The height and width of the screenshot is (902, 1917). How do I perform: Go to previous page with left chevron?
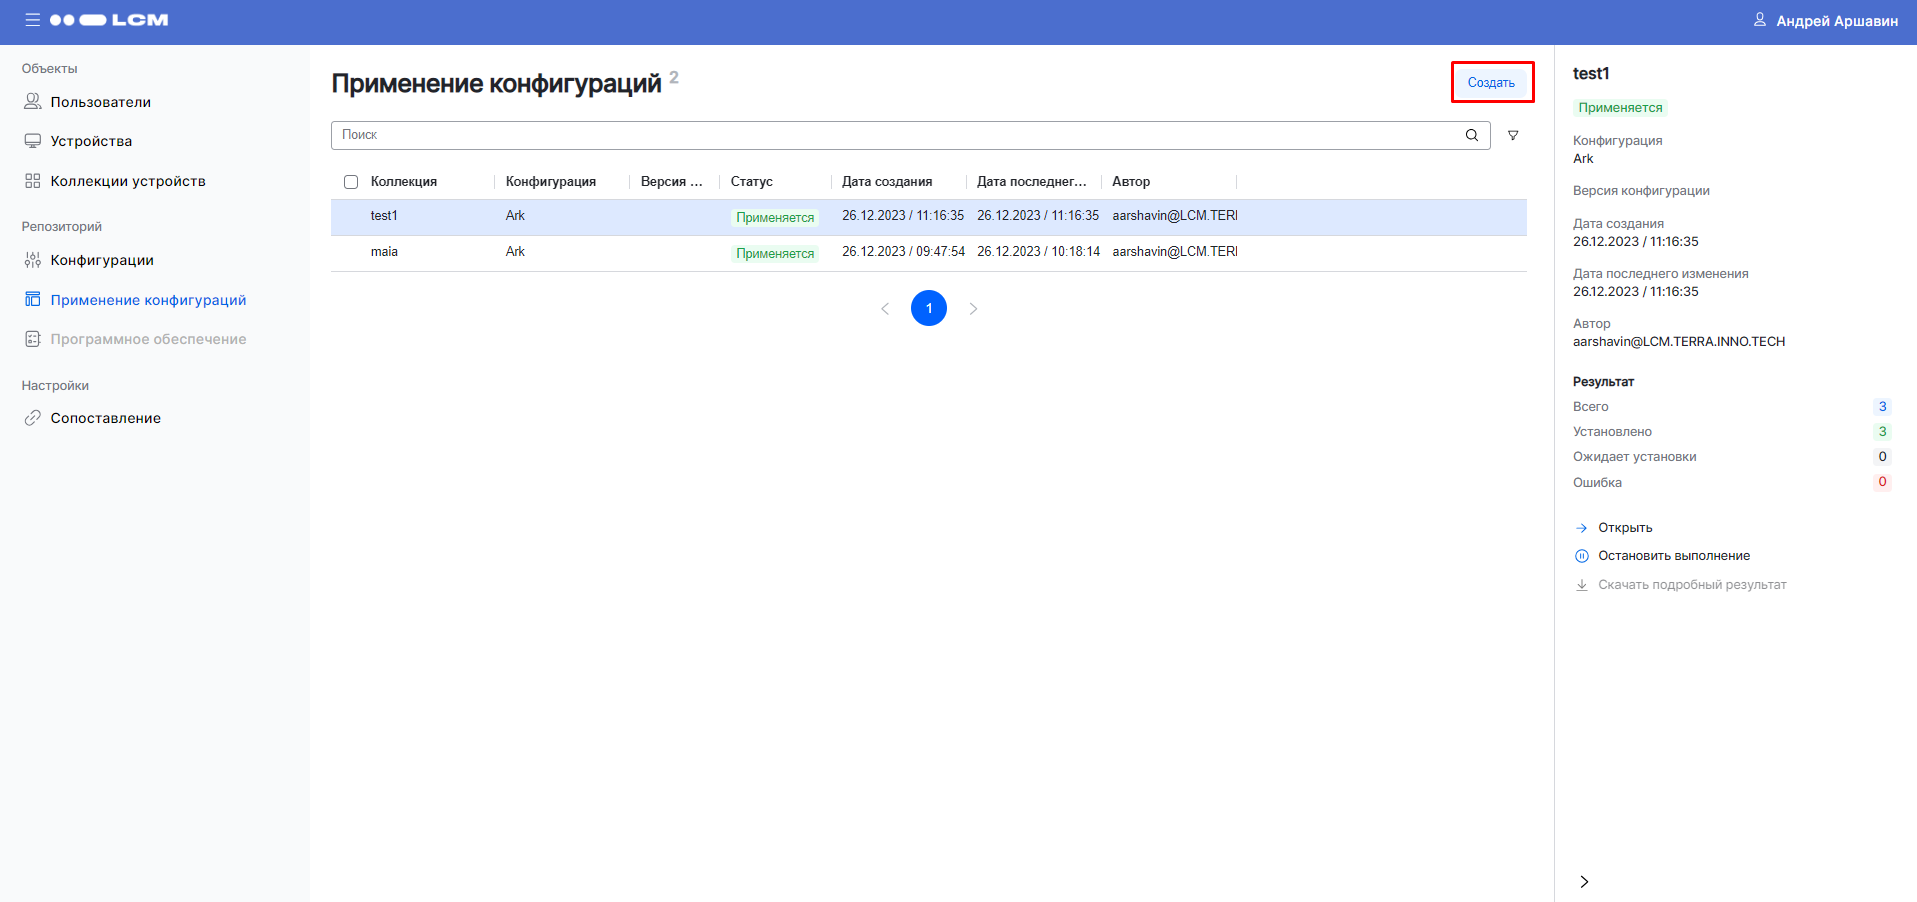click(x=885, y=309)
